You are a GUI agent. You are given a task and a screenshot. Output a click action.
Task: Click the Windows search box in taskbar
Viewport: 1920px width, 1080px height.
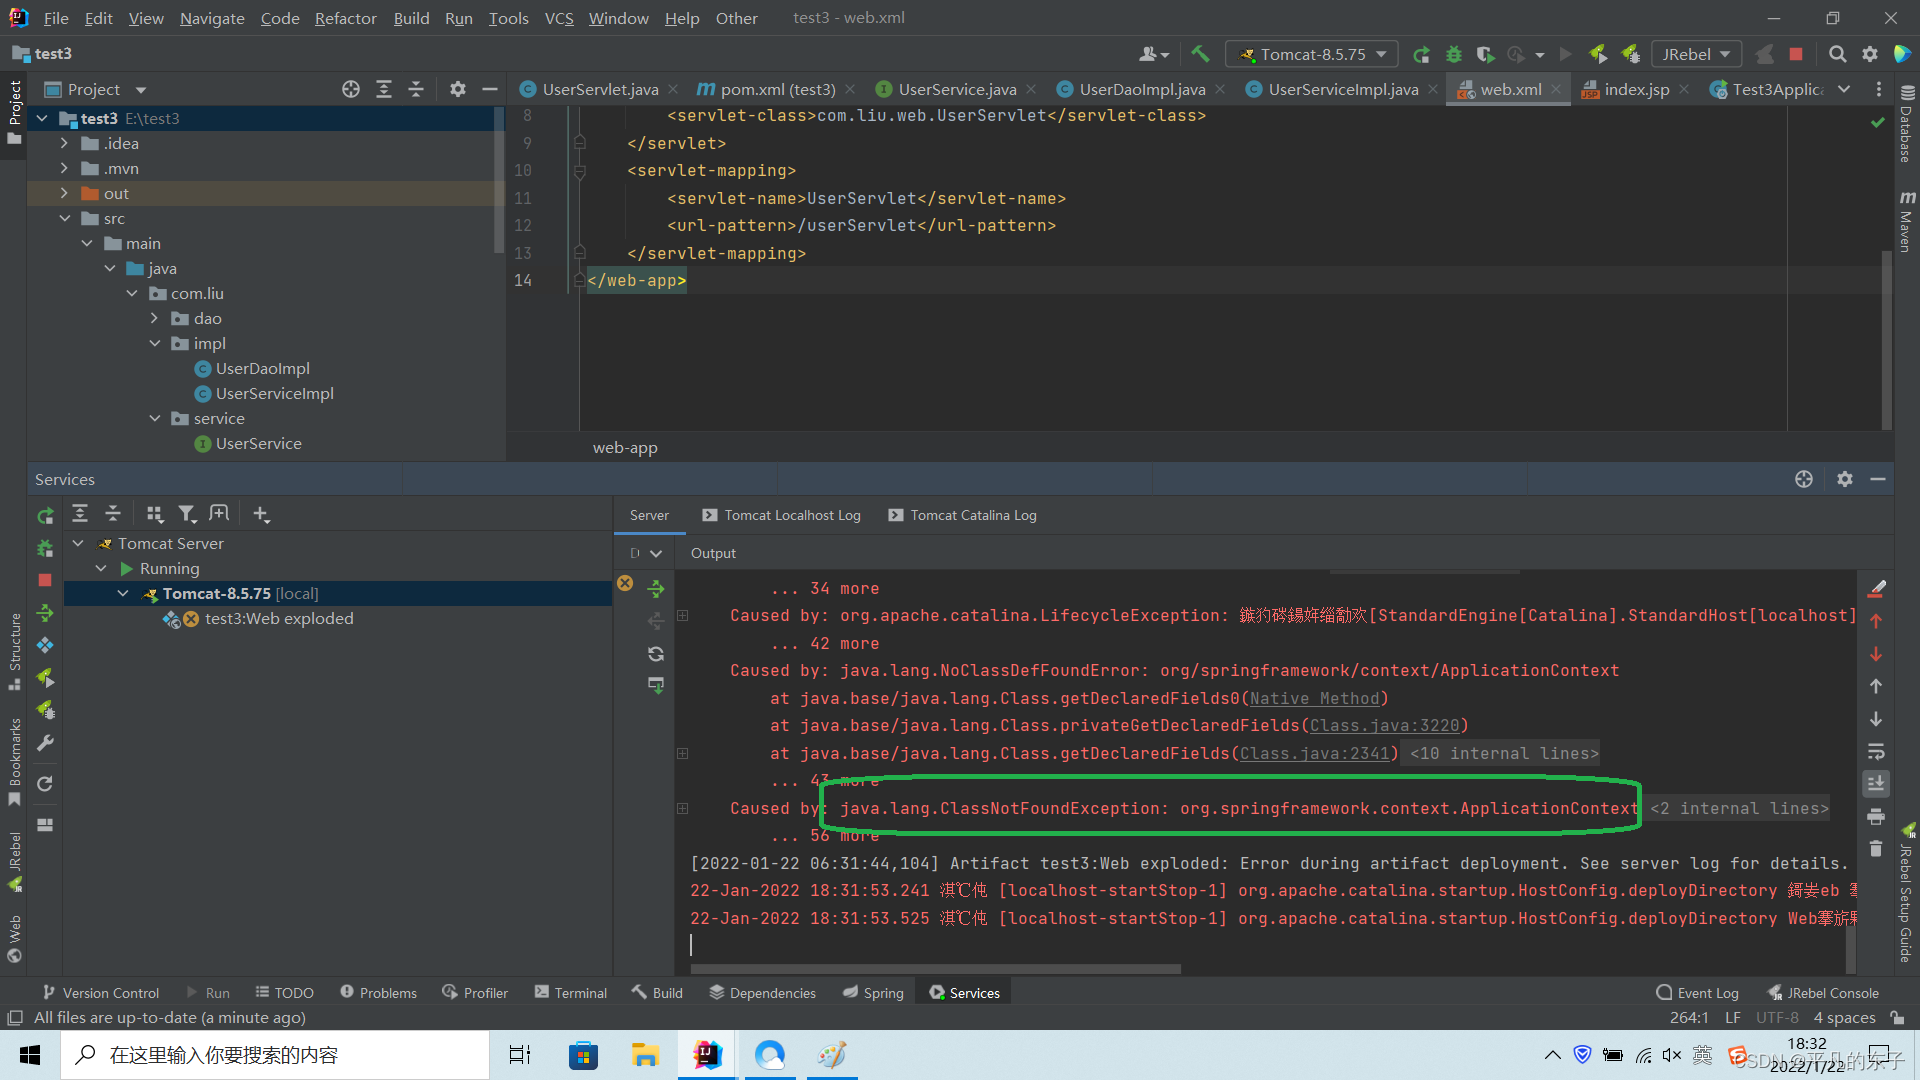(x=275, y=1055)
